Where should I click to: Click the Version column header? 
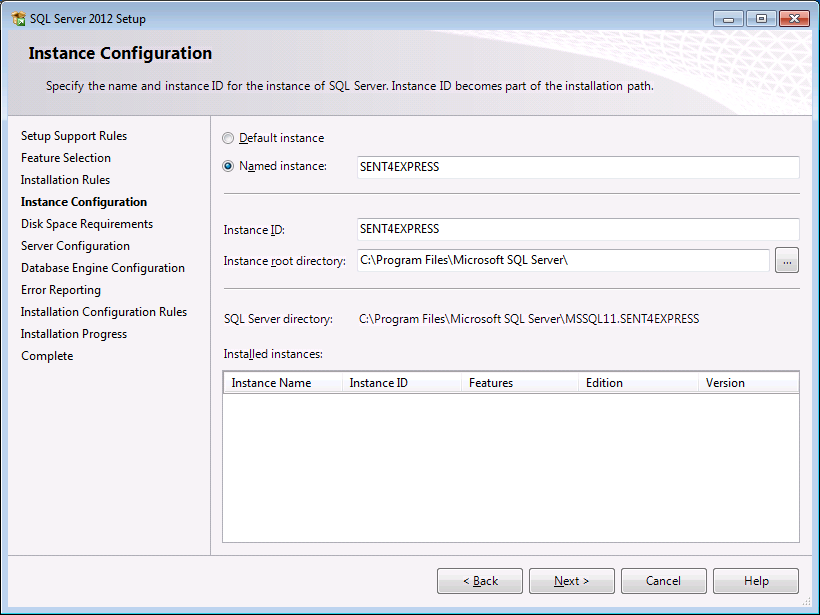click(x=725, y=382)
